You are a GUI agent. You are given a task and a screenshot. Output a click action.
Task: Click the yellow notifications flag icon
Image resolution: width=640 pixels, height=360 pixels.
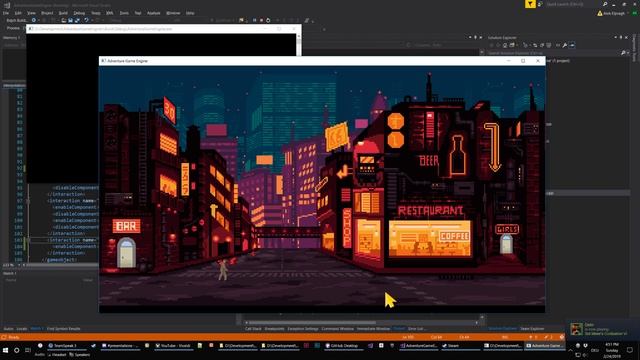(530, 4)
